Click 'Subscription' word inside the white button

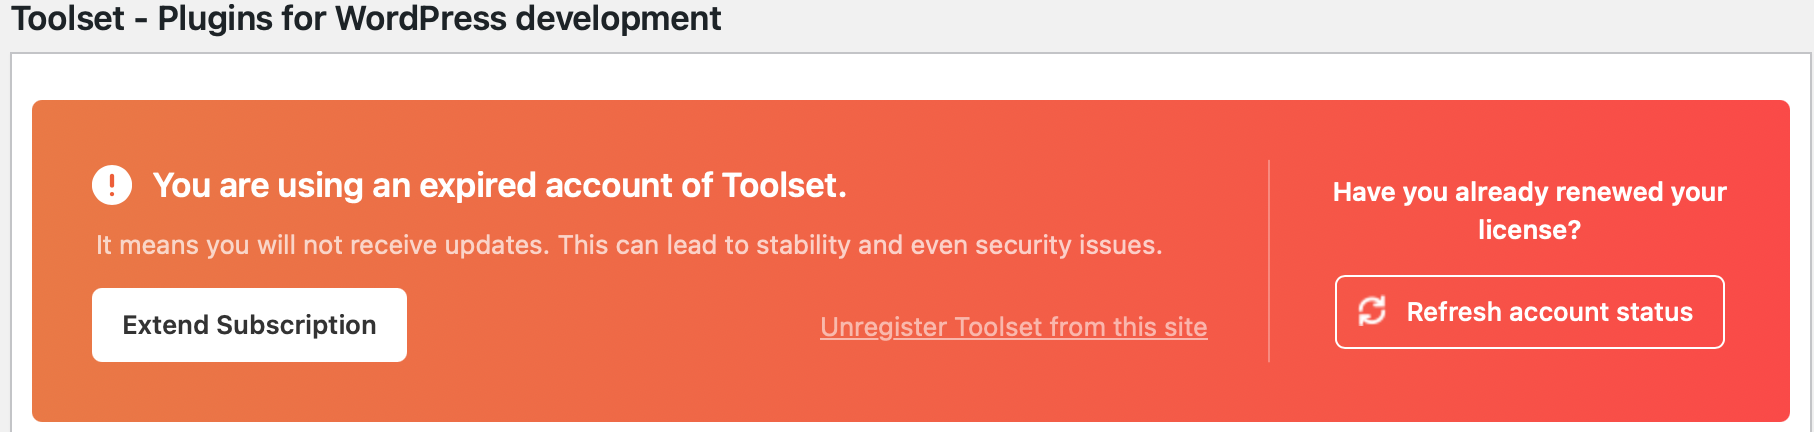click(x=296, y=325)
